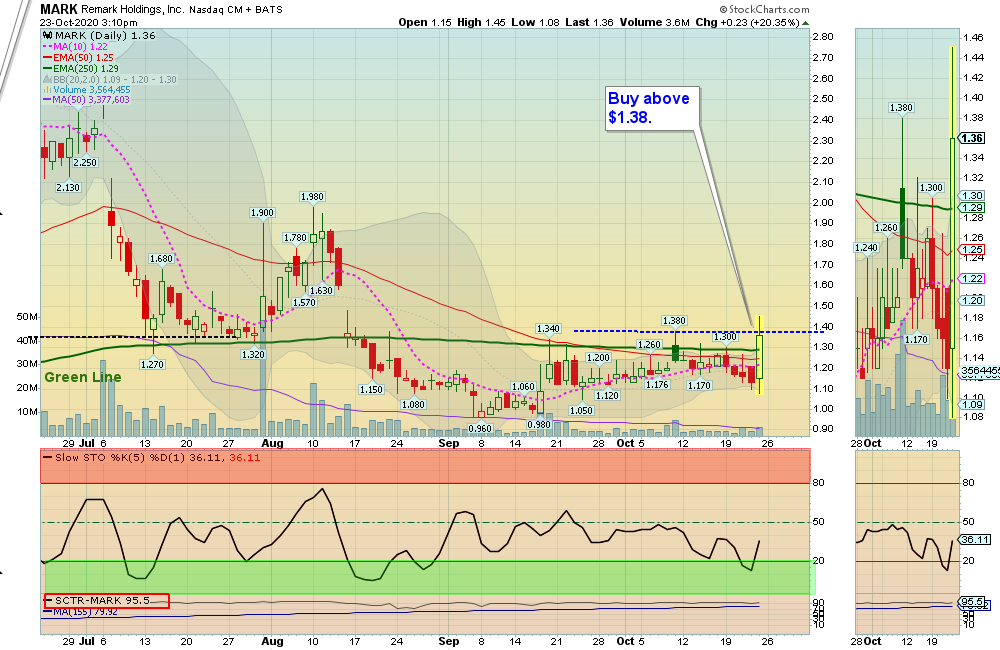Click the black 1.36 last-price tag on the zoom axis
1000x650 pixels.
click(x=973, y=138)
